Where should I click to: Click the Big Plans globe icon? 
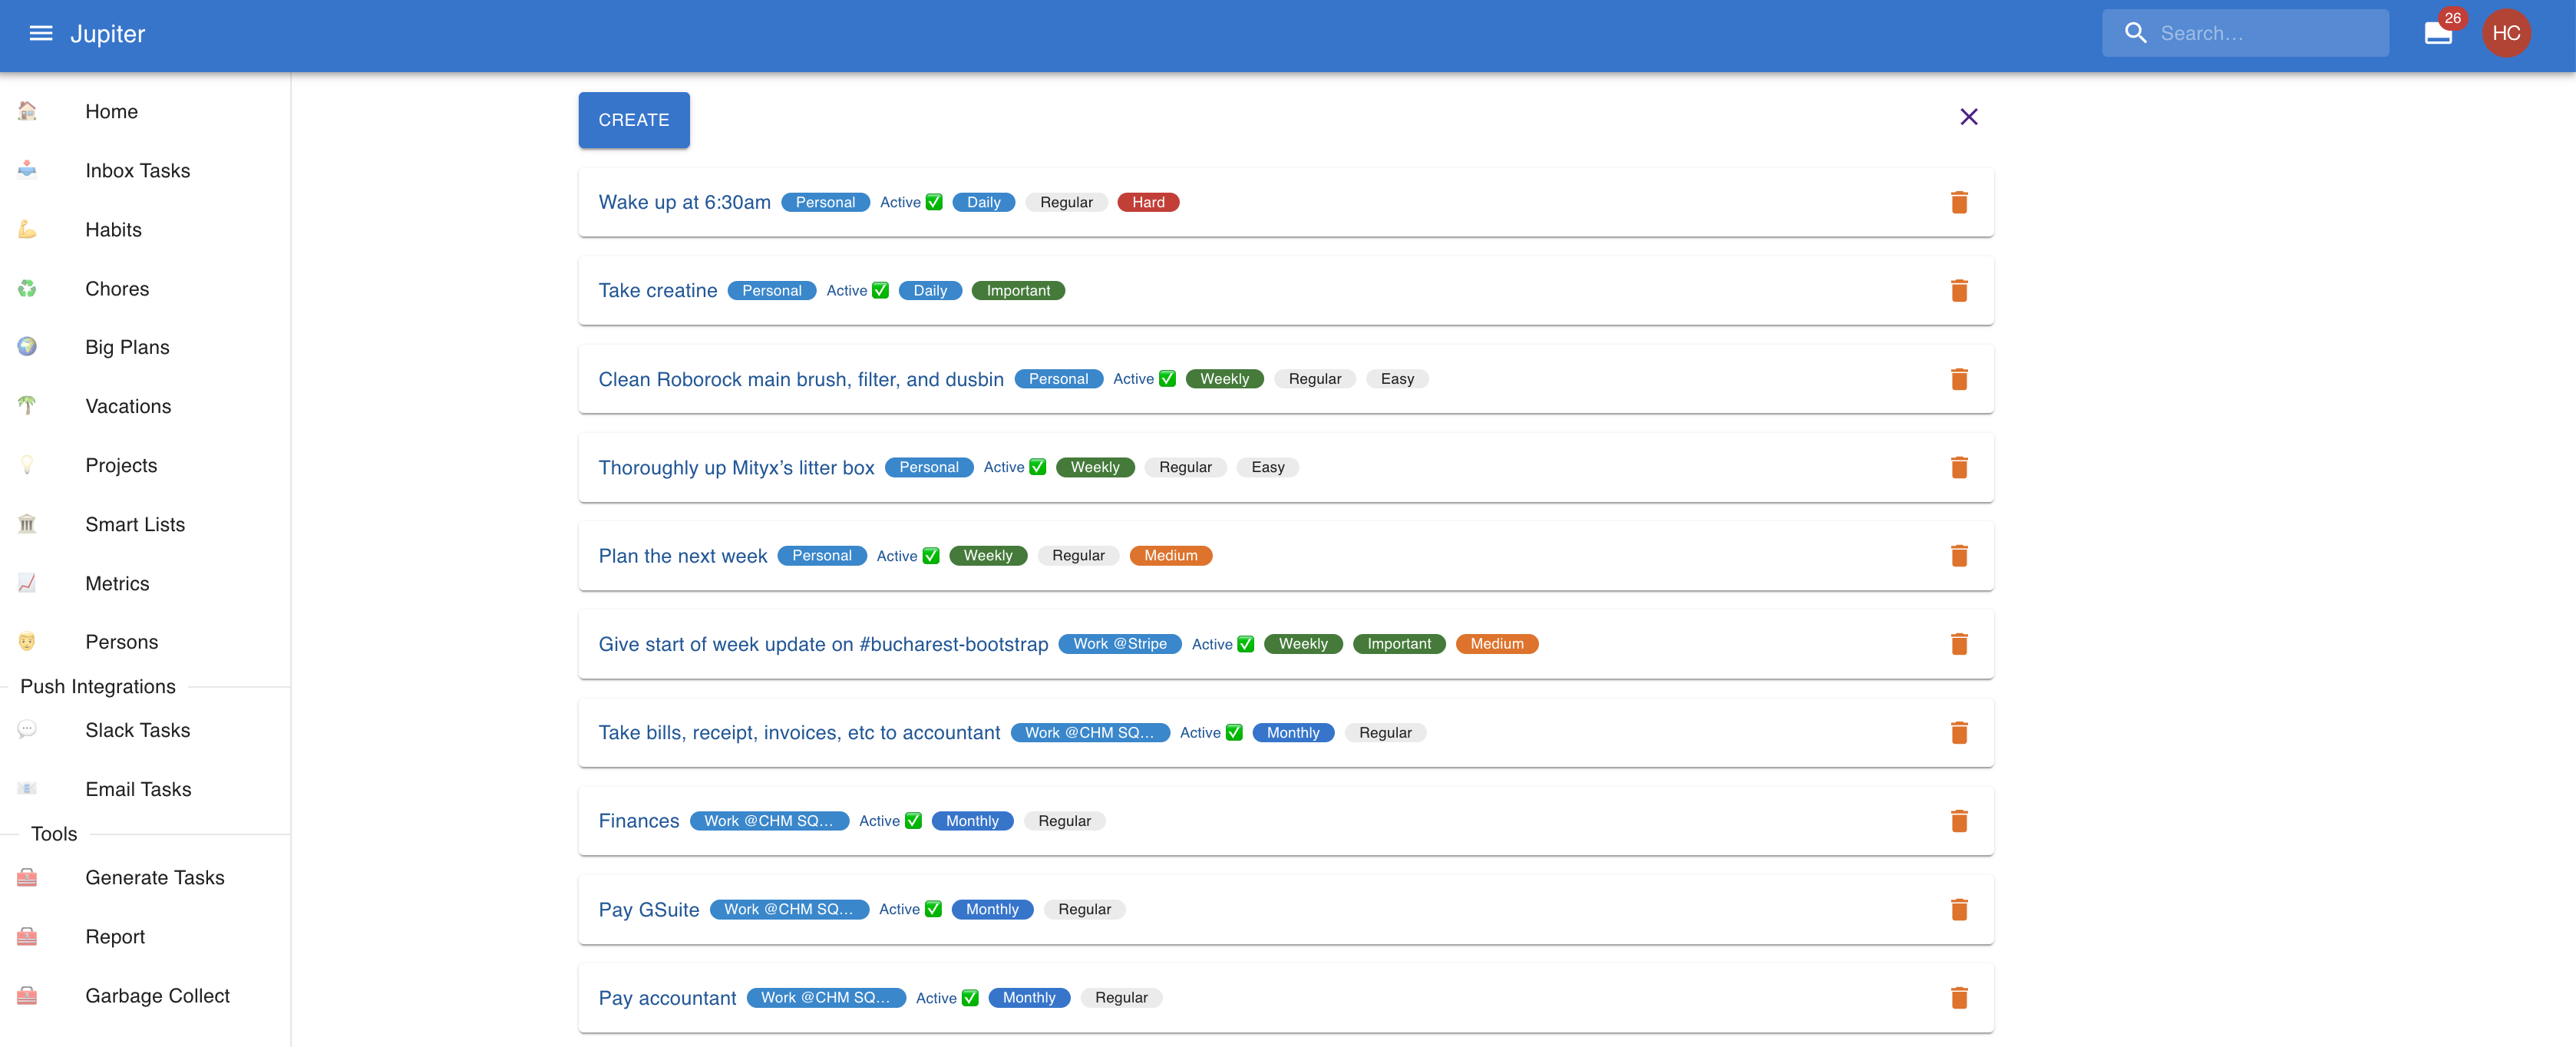27,347
